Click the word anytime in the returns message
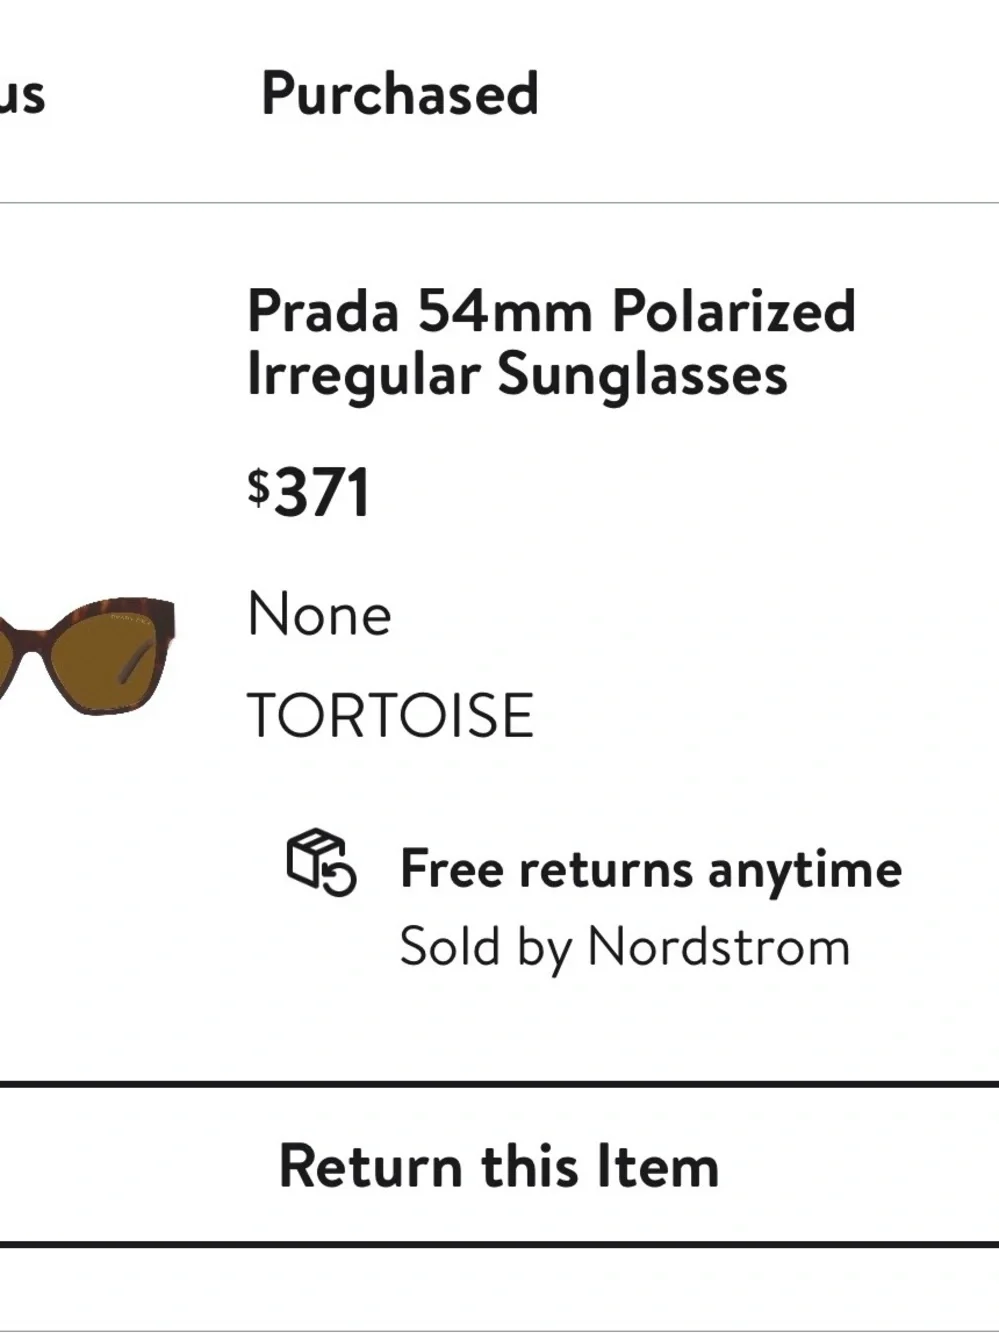Screen dimensions: 999x1333 point(805,871)
